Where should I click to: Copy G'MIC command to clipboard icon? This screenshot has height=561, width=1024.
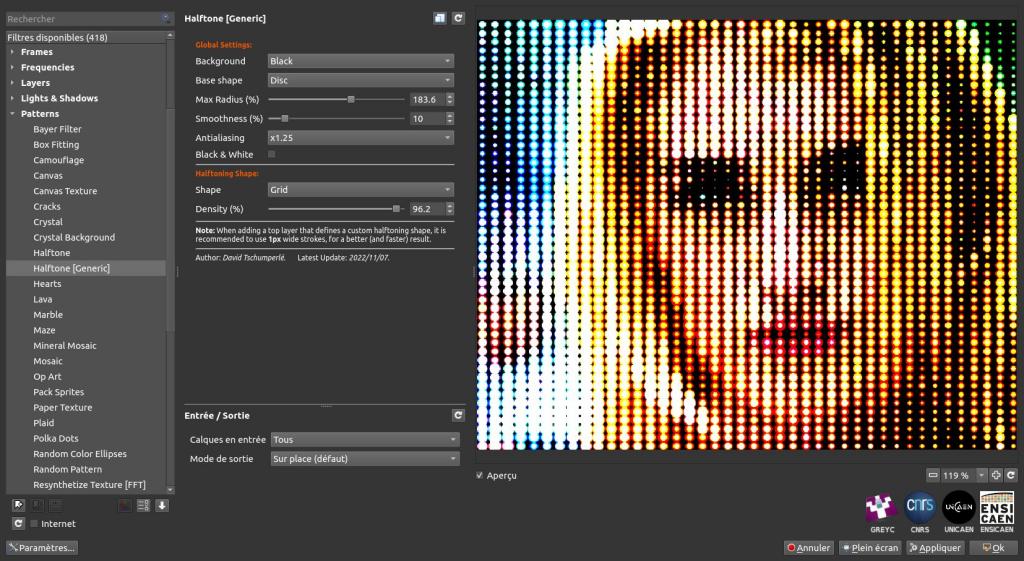point(440,18)
